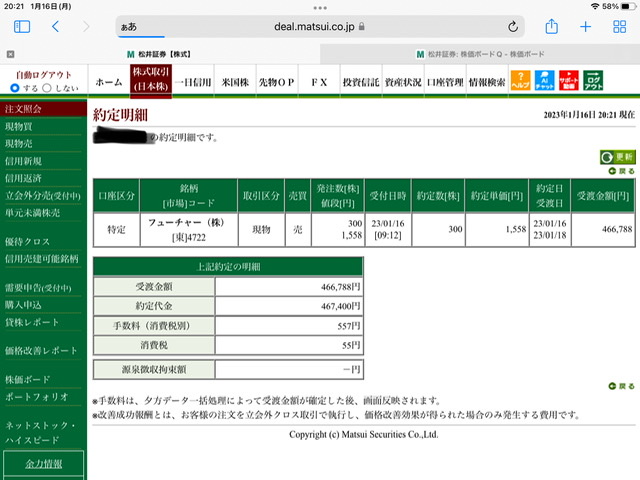Open the red サポート動画 icon
Screen dimensions: 640x480
click(x=569, y=80)
